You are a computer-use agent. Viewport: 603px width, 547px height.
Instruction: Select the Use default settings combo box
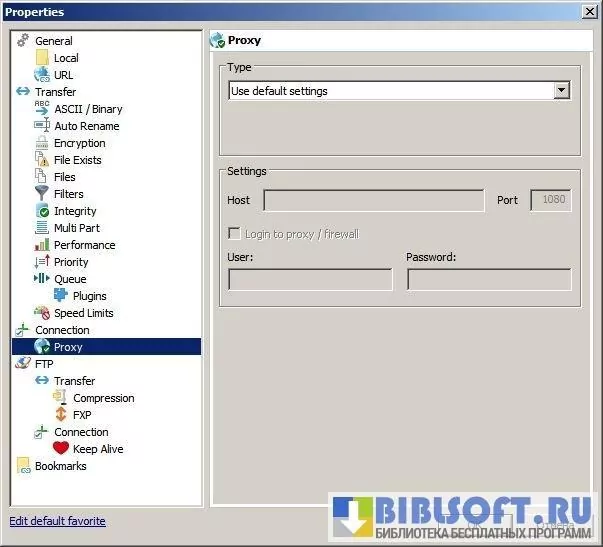pos(391,91)
